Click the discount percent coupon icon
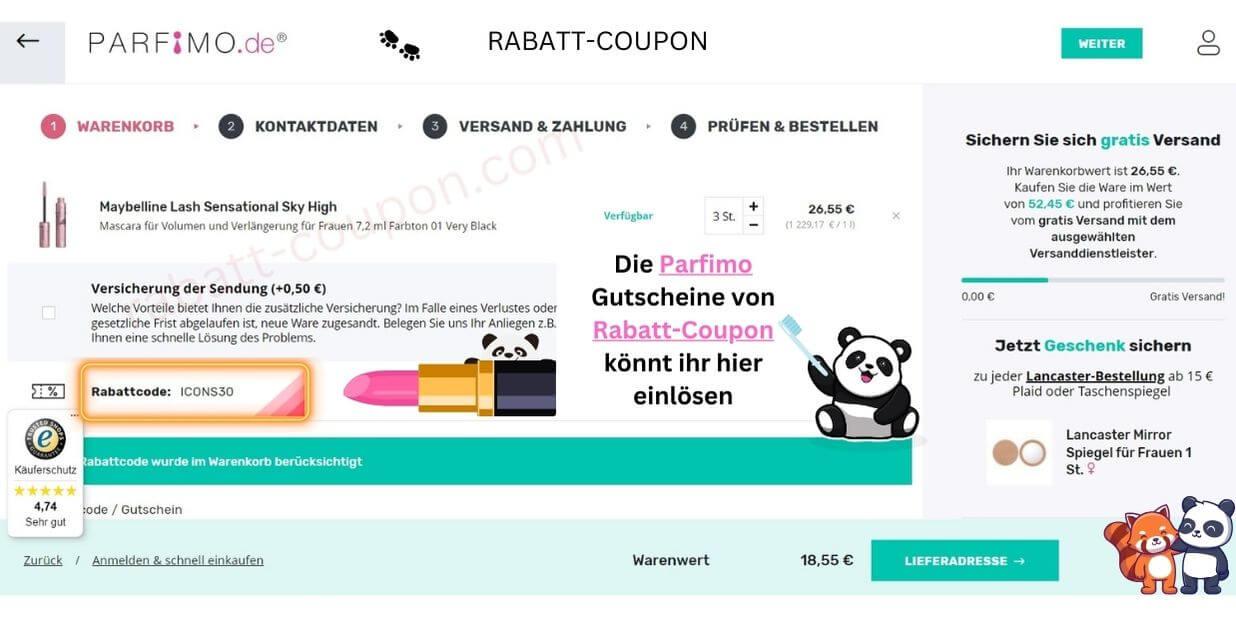 48,391
